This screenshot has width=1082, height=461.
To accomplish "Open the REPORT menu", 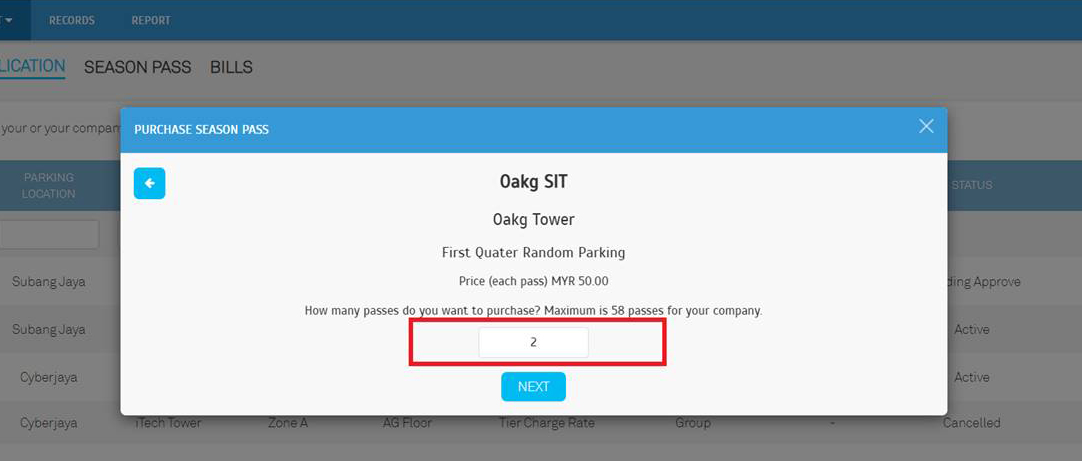I will tap(151, 20).
